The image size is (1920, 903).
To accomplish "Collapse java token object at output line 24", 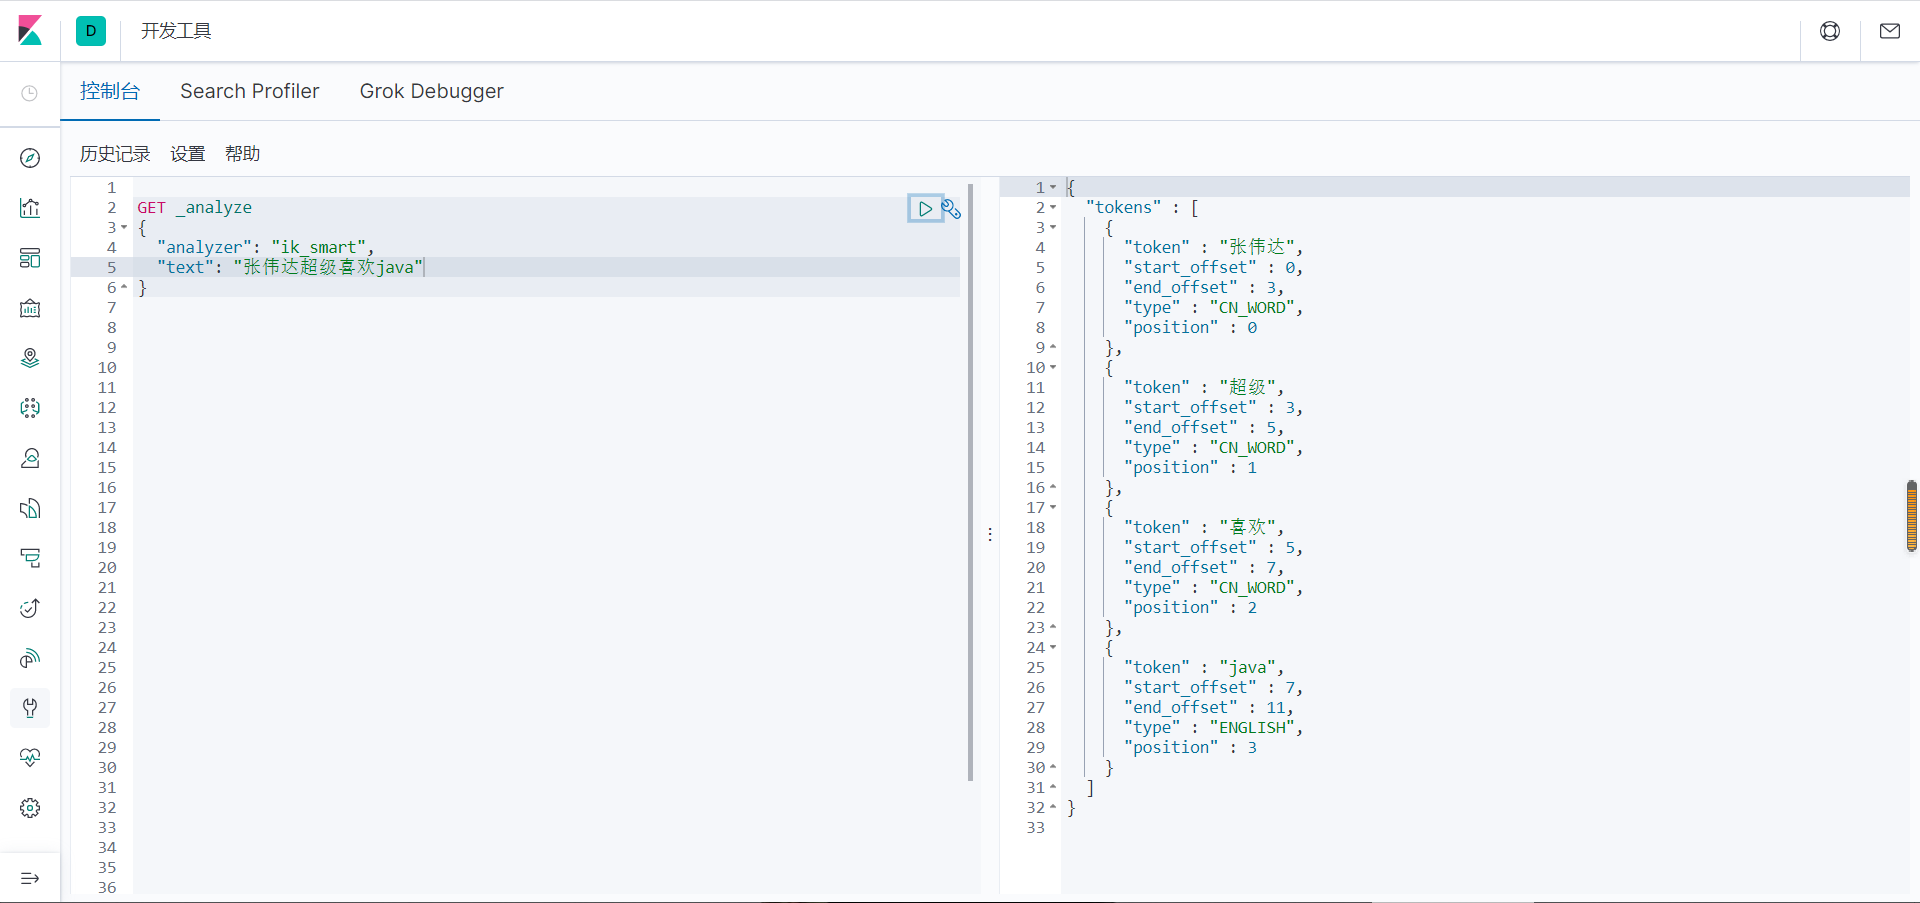I will [x=1053, y=648].
